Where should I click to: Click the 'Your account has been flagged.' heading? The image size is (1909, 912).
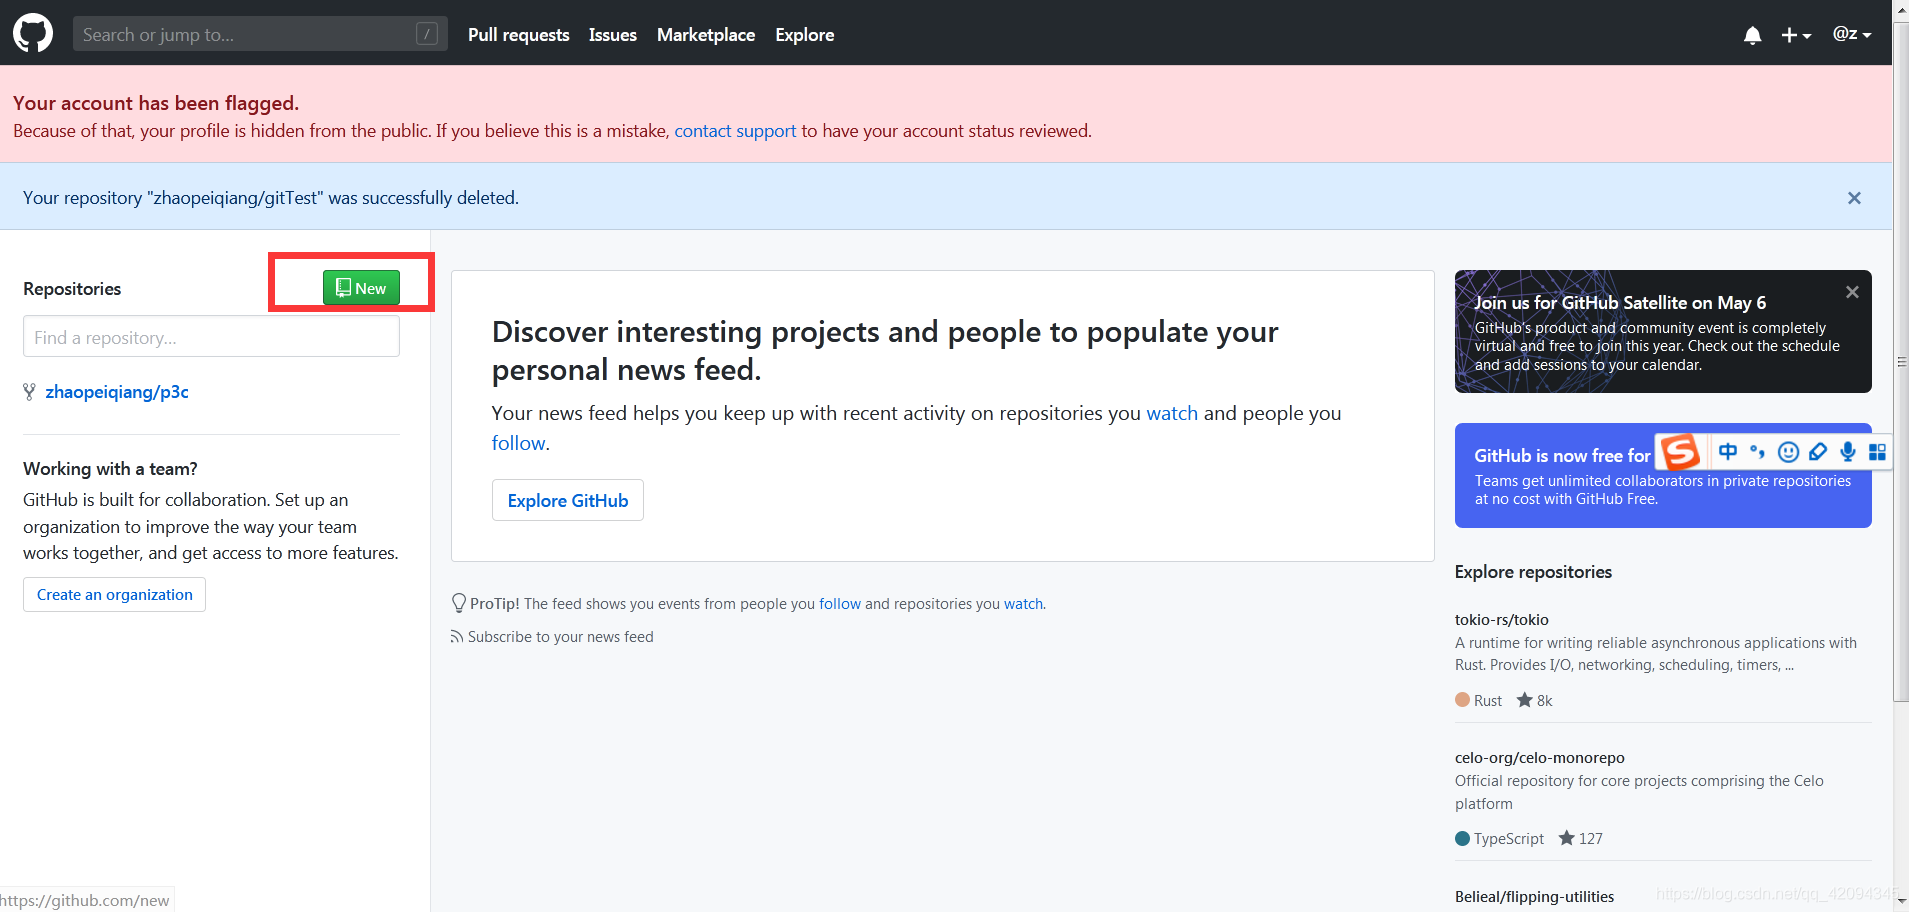coord(156,103)
